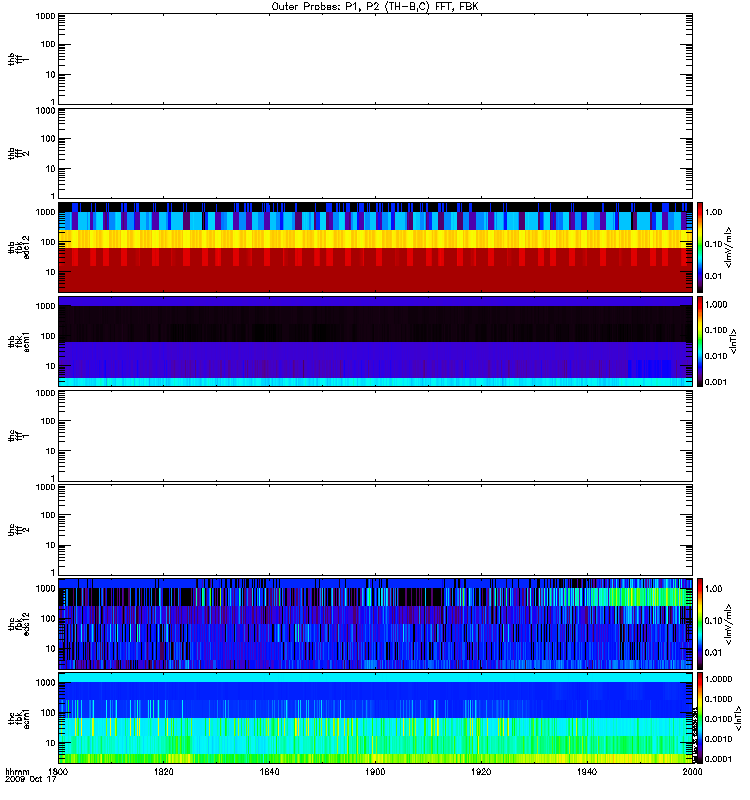750x800 pixels.
Task: Click the "1820" time axis label
Action: (163, 771)
